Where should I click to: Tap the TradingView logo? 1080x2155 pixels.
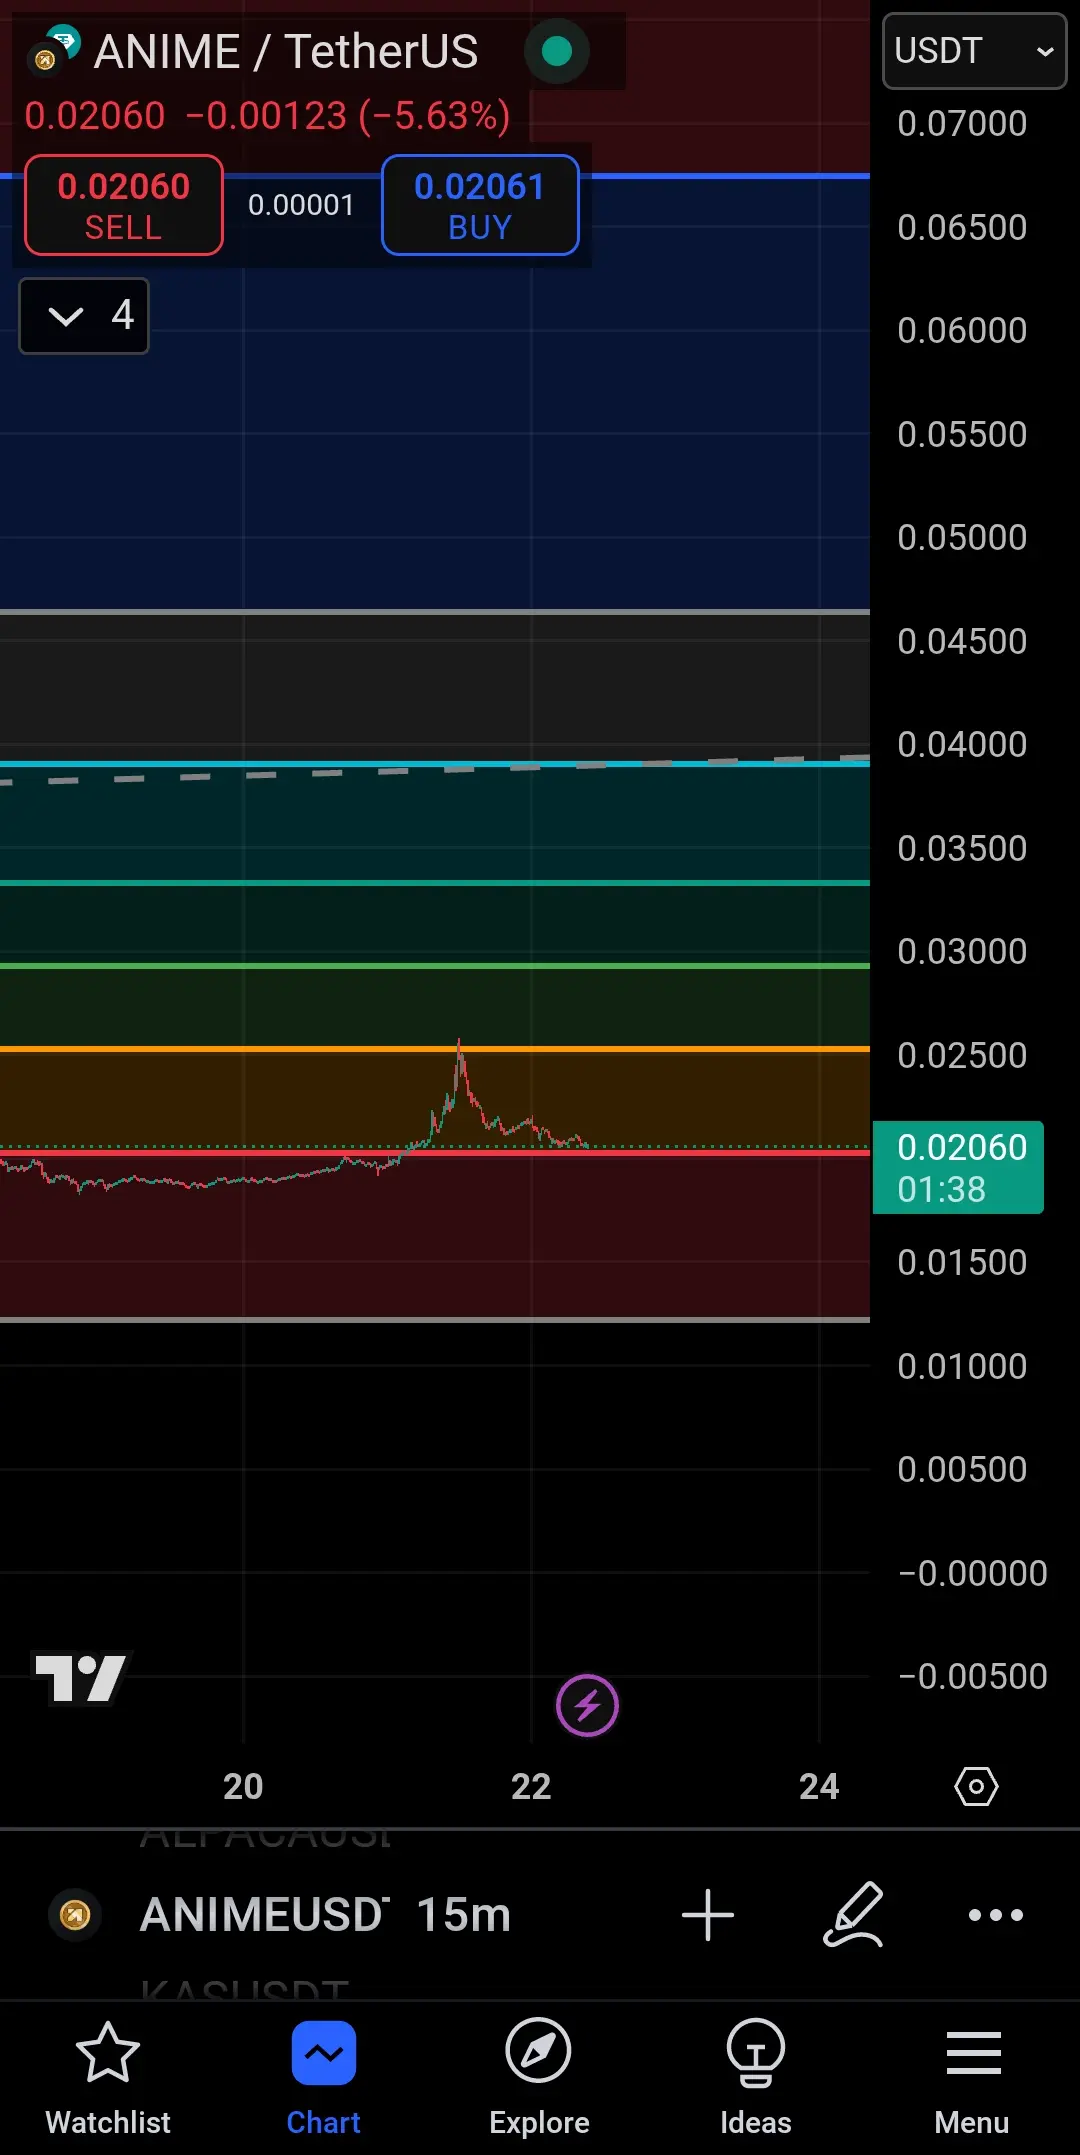[x=81, y=1677]
